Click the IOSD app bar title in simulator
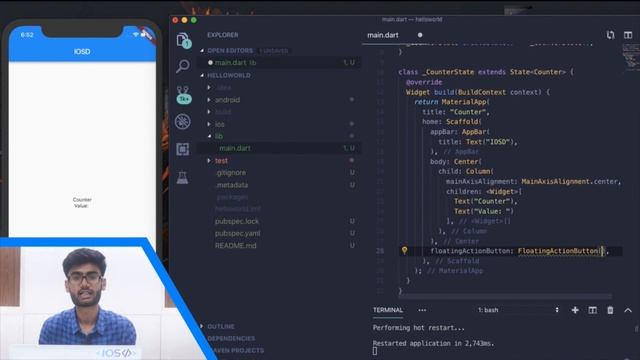 (82, 52)
